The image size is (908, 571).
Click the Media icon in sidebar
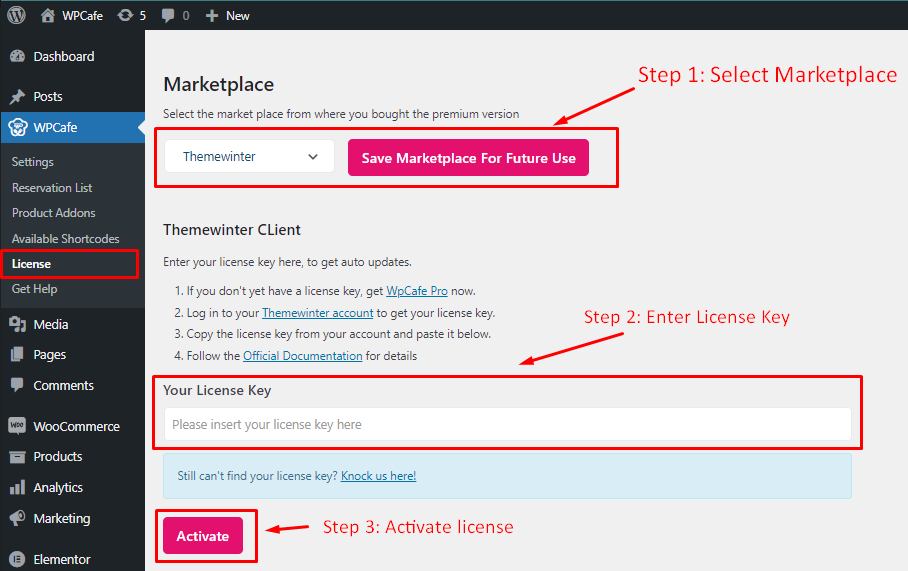(17, 324)
